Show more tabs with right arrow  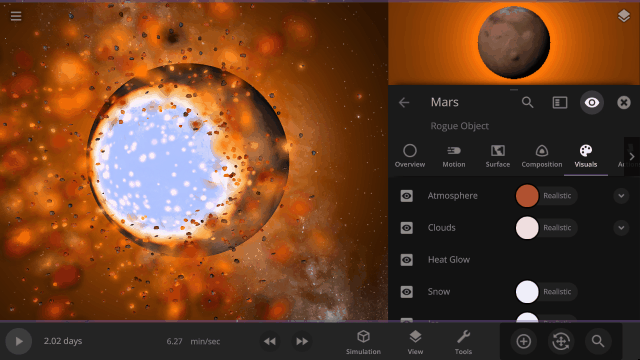coord(632,156)
